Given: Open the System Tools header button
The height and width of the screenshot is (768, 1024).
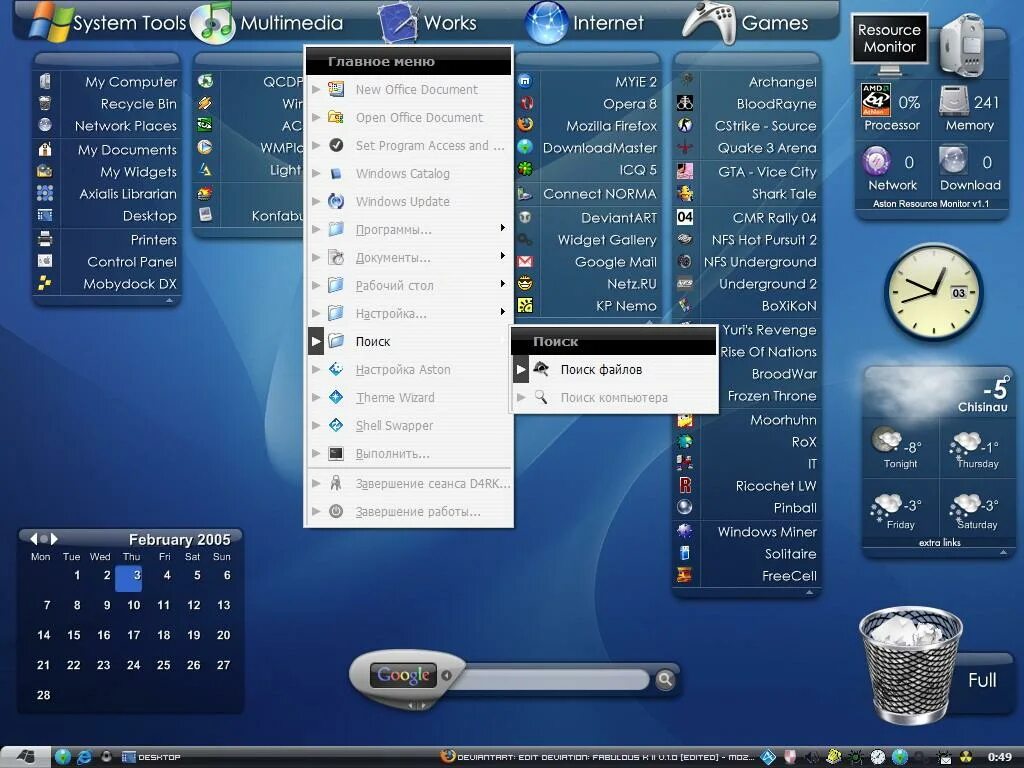Looking at the screenshot, I should click(x=108, y=22).
